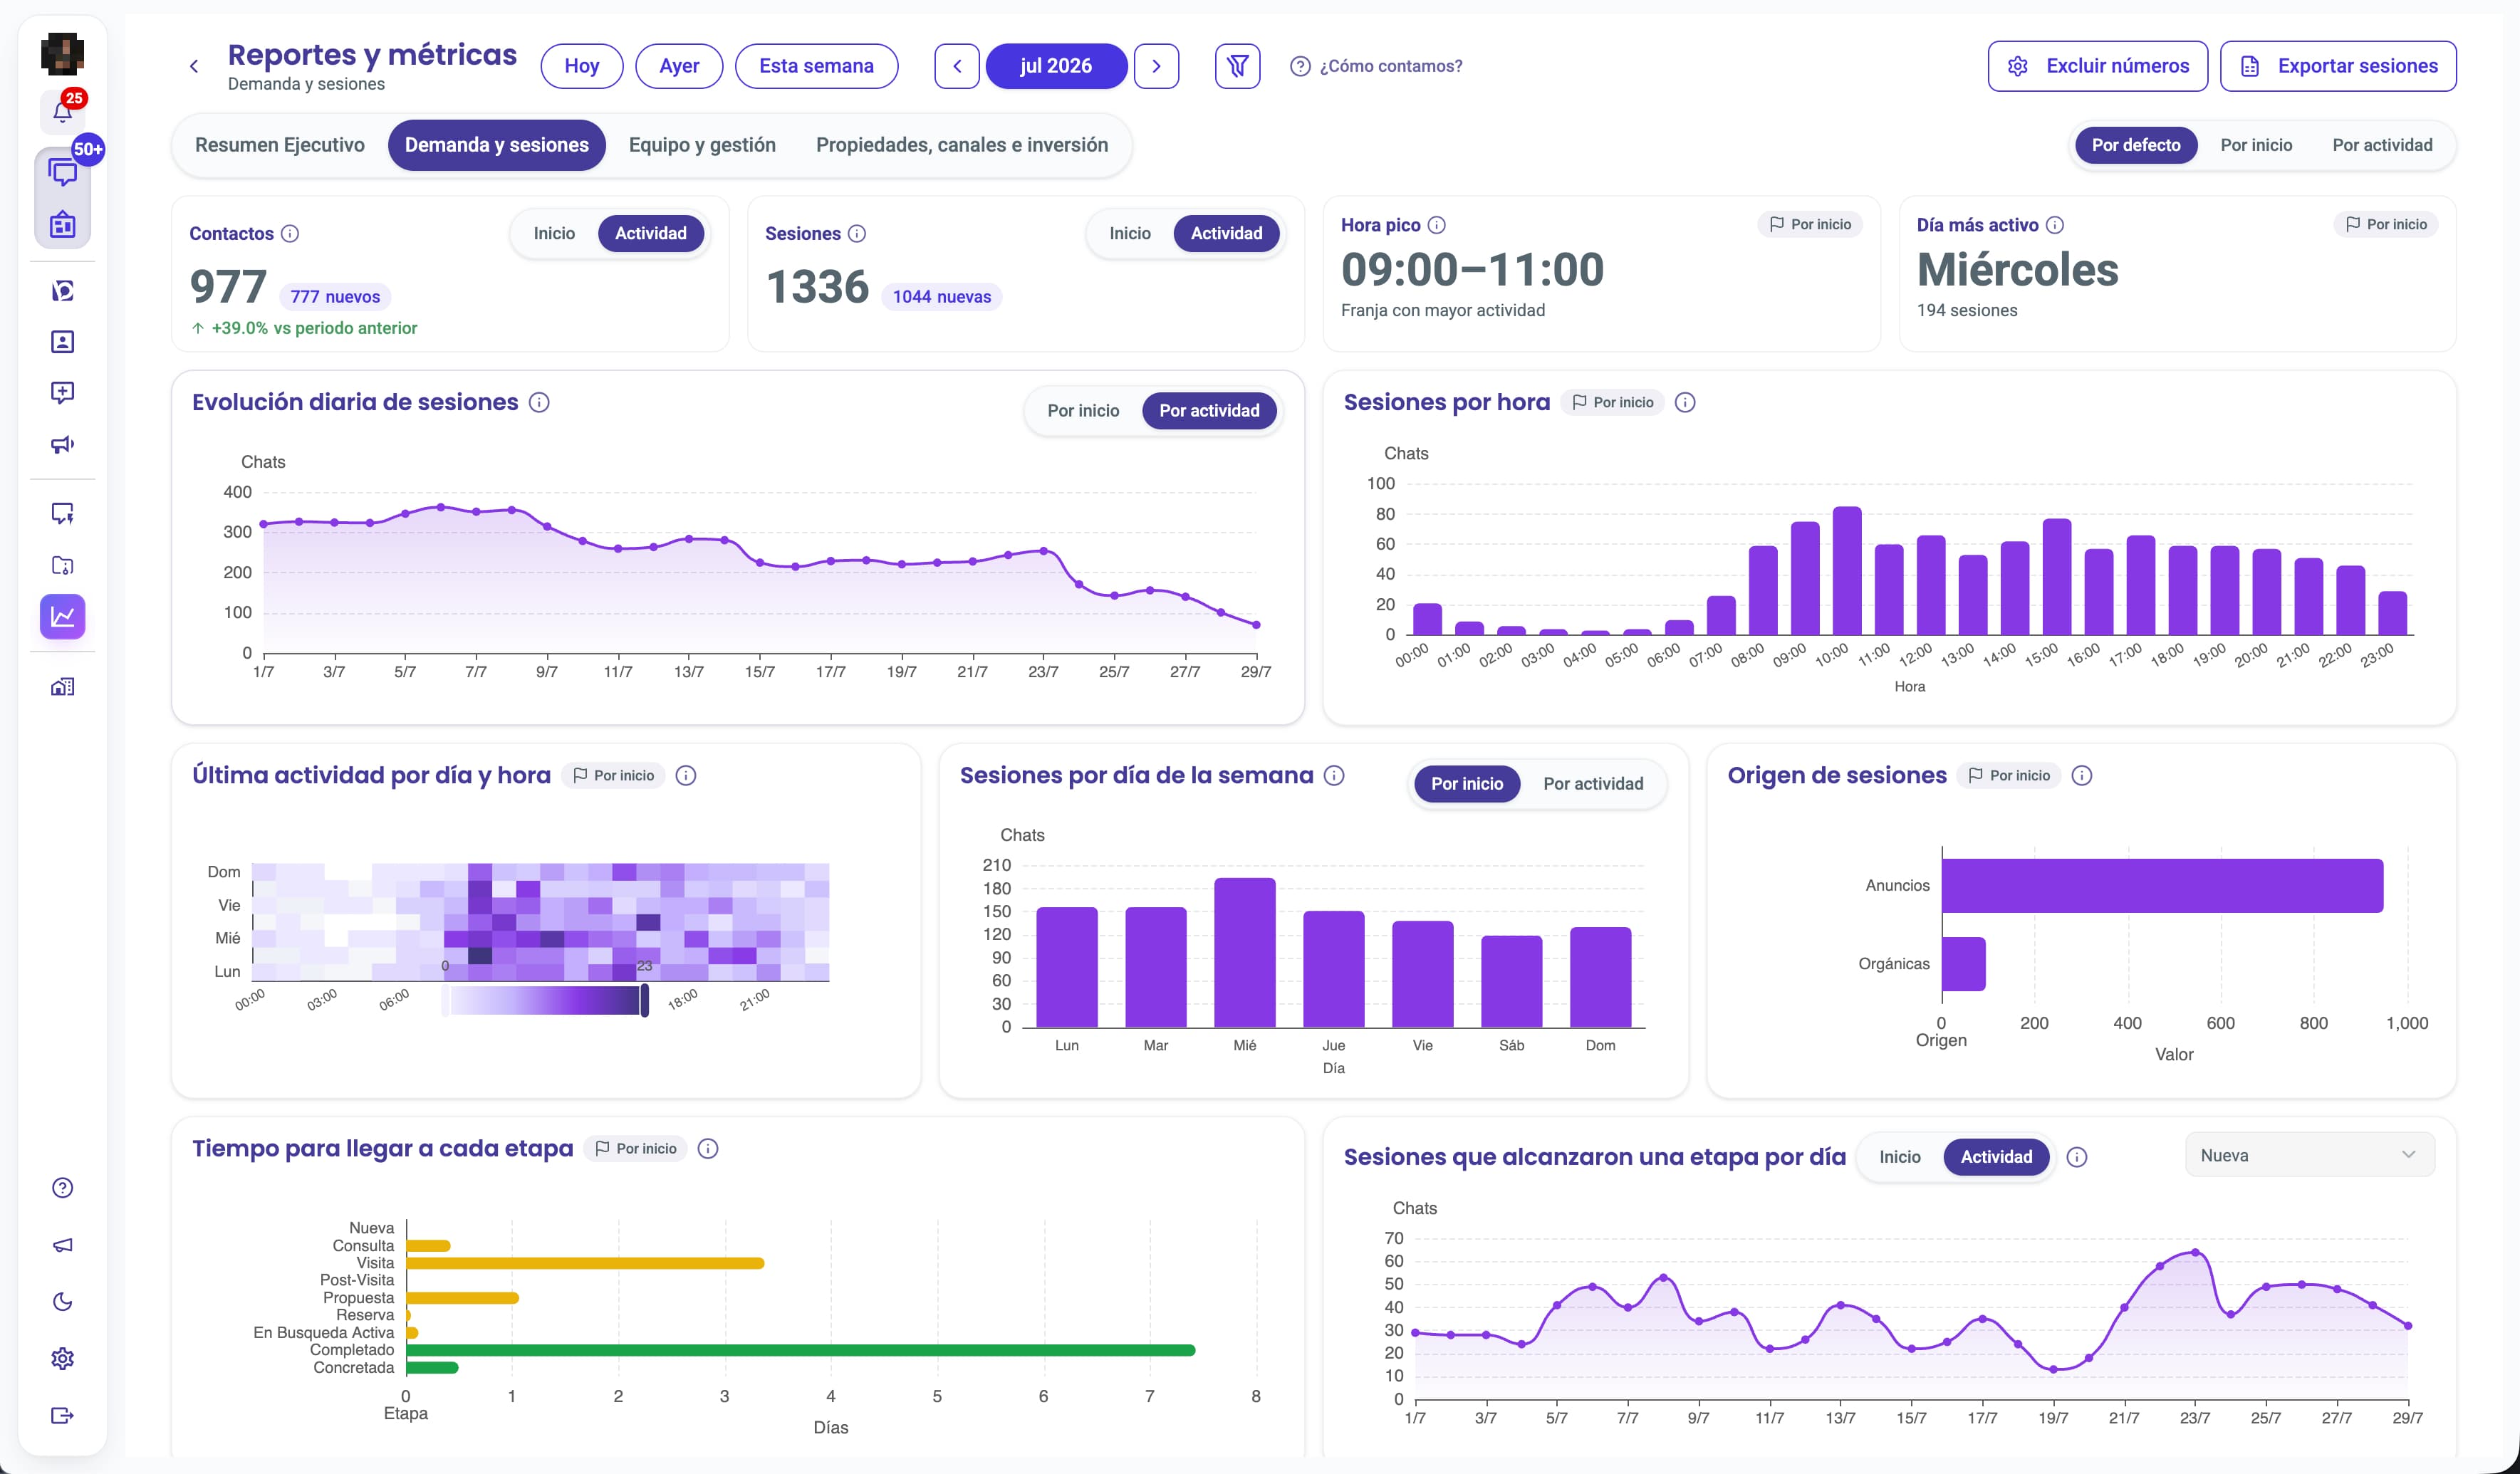The height and width of the screenshot is (1474, 2520).
Task: Open the filter funnel icon
Action: point(1237,66)
